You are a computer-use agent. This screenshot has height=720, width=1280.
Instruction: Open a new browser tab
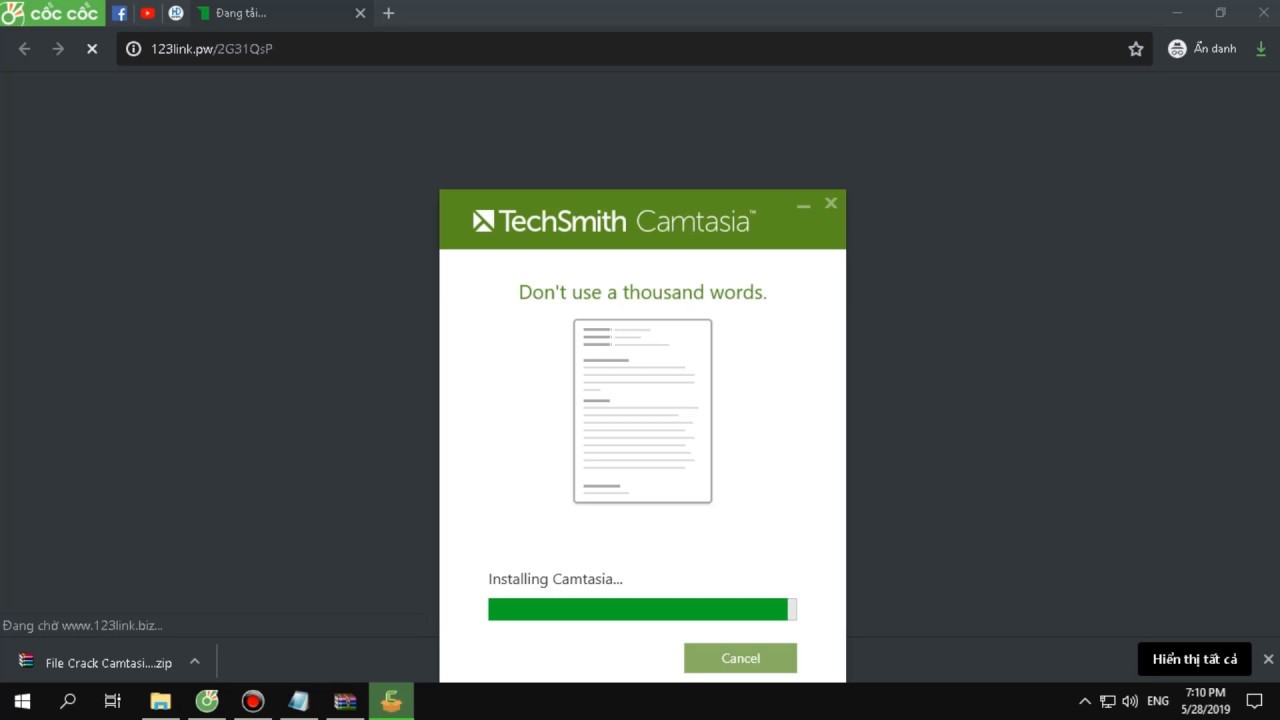coord(389,13)
